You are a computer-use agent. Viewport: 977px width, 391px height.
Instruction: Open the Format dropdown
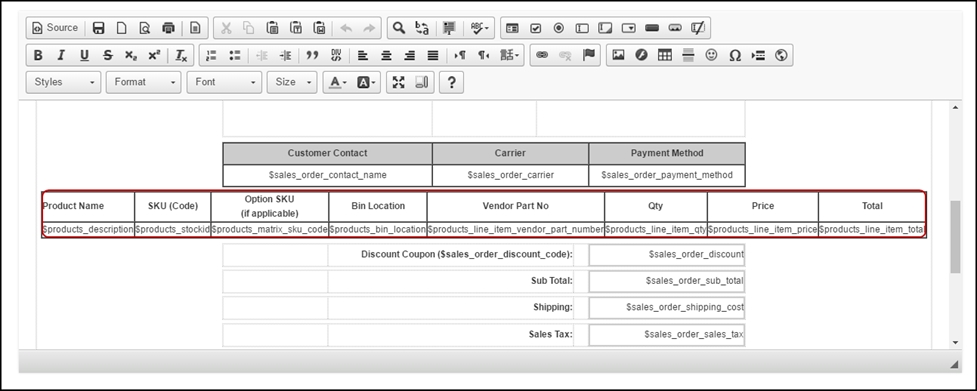pos(143,82)
